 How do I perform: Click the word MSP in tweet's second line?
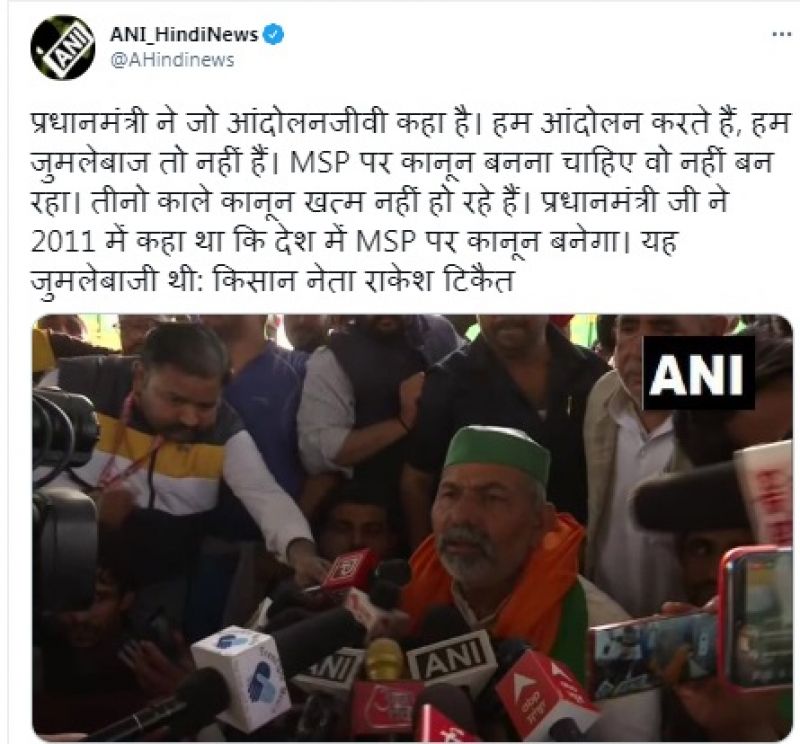(x=320, y=163)
